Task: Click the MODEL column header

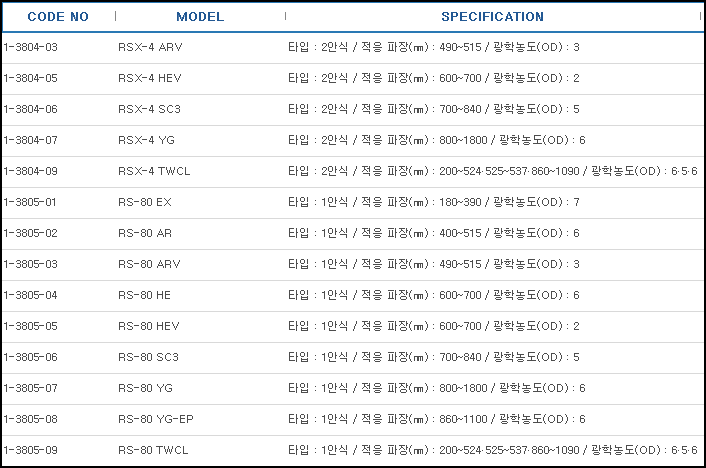Action: (200, 17)
